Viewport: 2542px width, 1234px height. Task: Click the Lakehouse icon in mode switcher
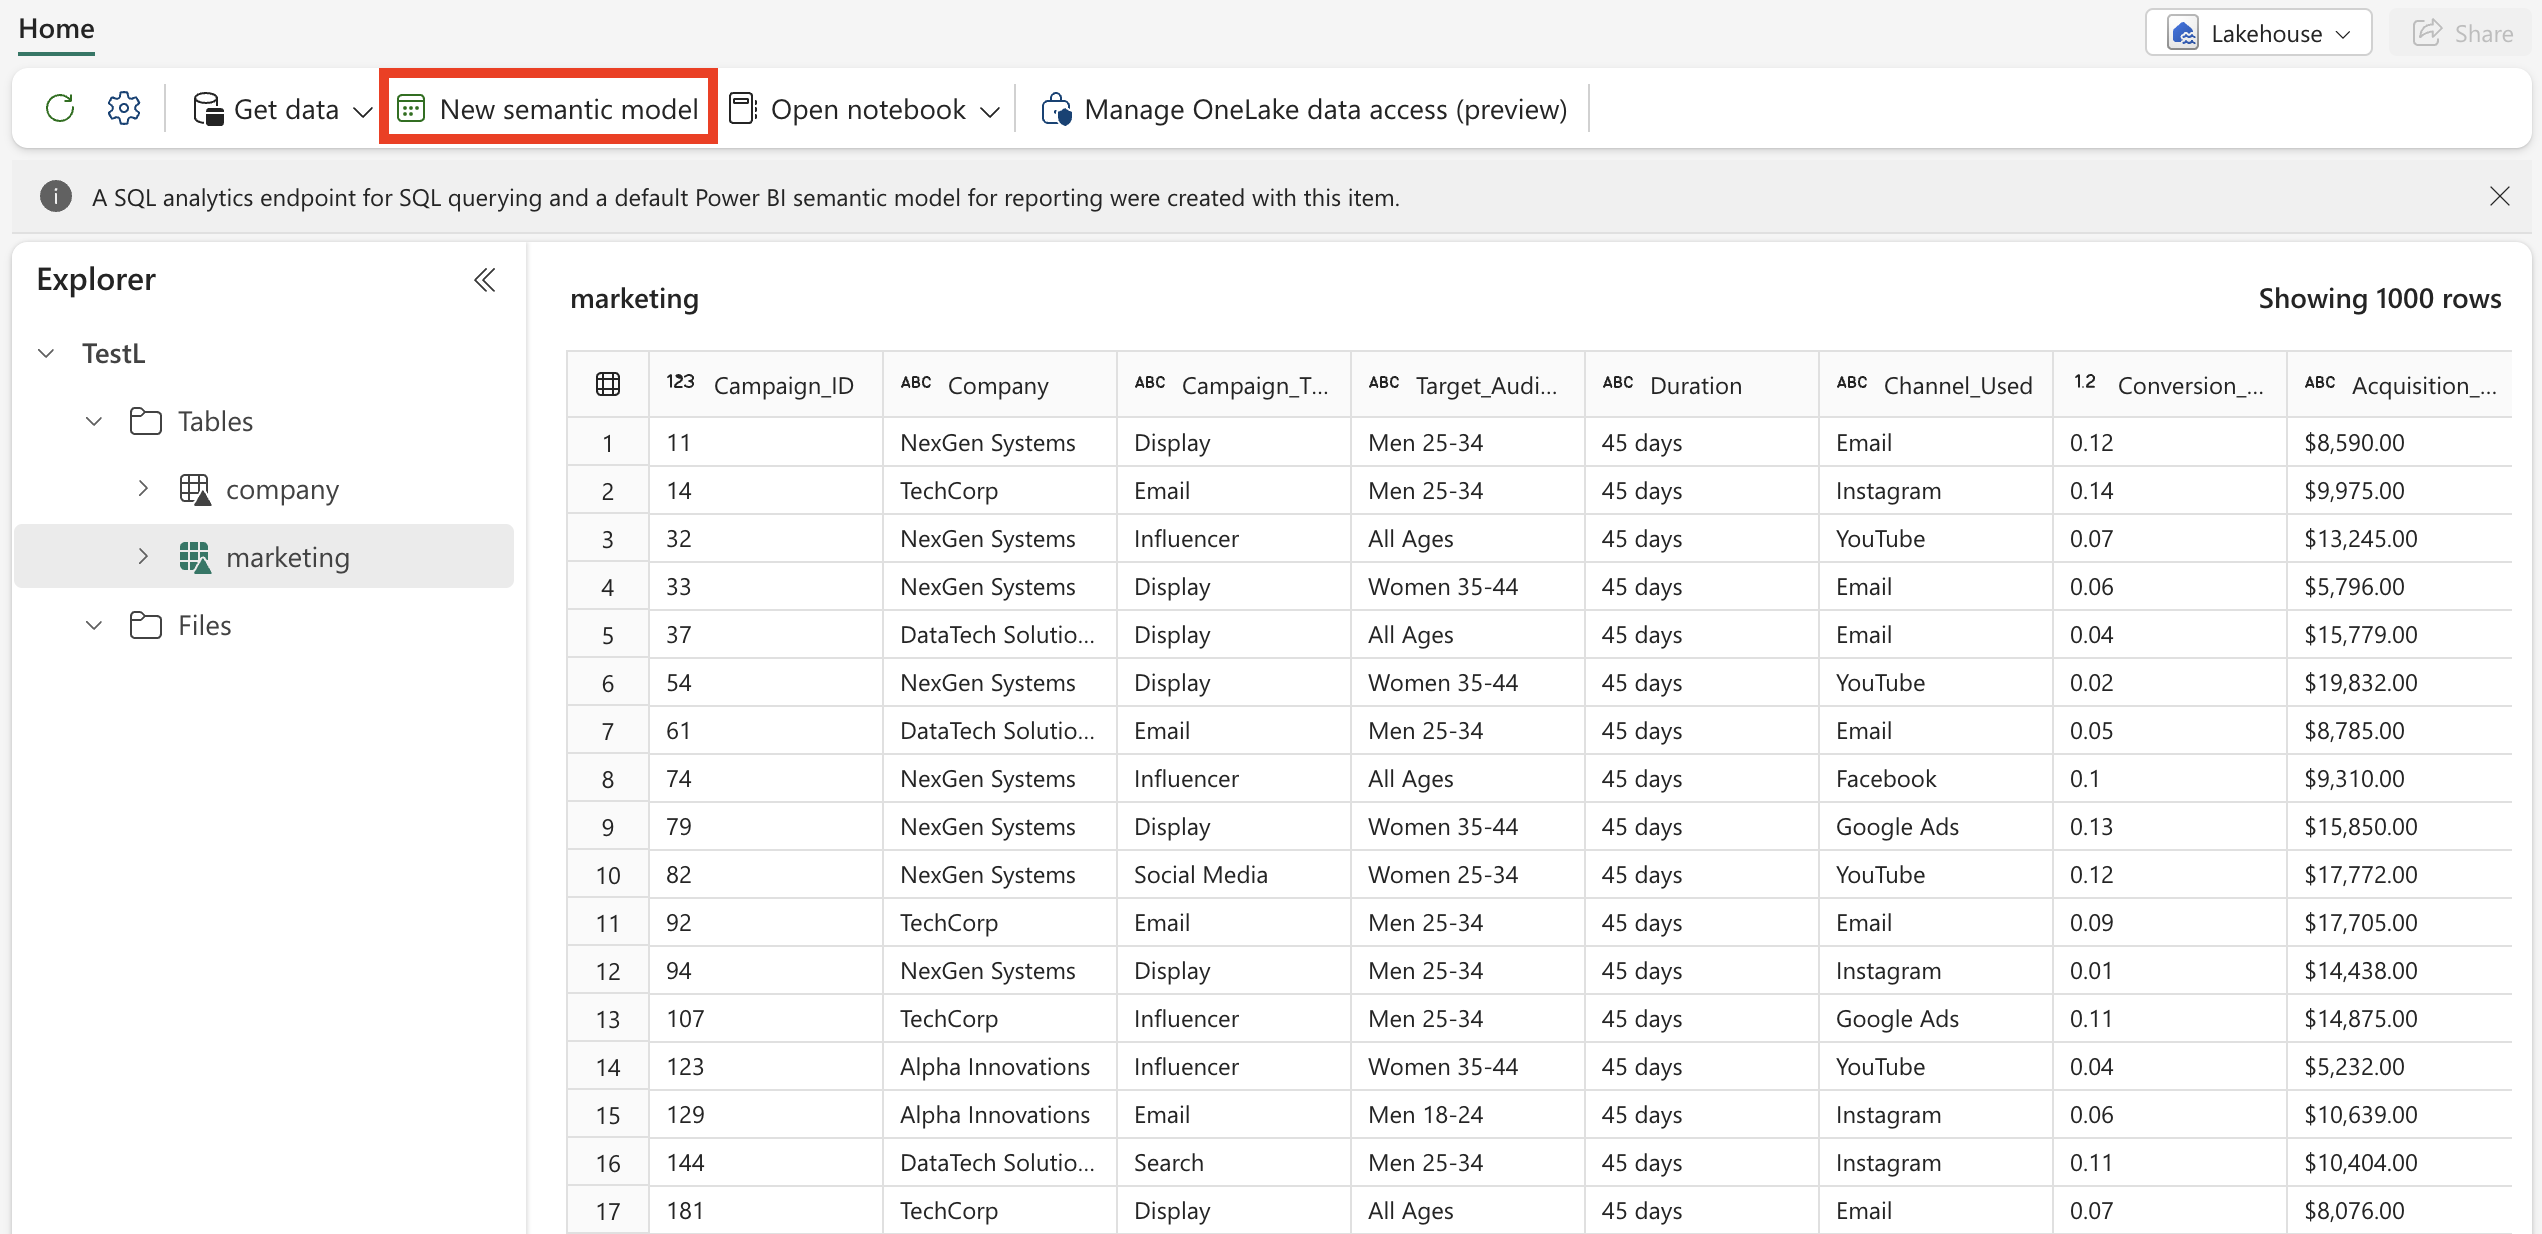(x=2183, y=33)
